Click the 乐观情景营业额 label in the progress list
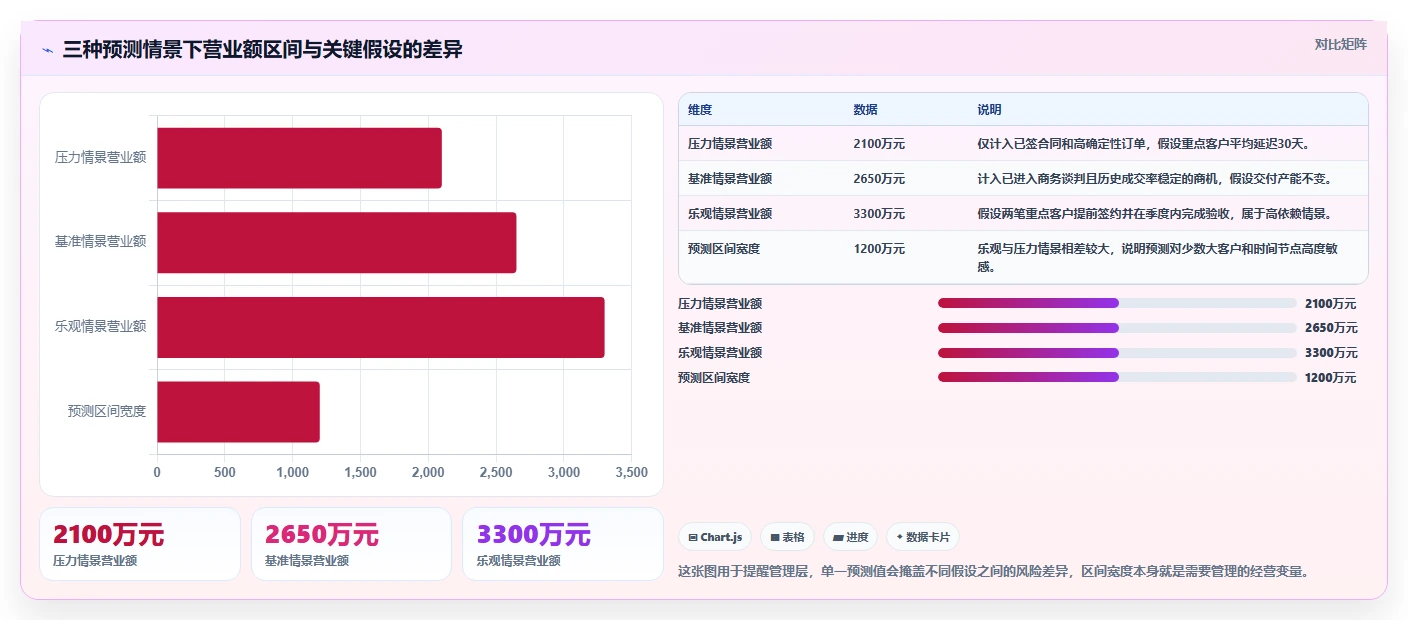This screenshot has width=1408, height=620. pos(720,353)
